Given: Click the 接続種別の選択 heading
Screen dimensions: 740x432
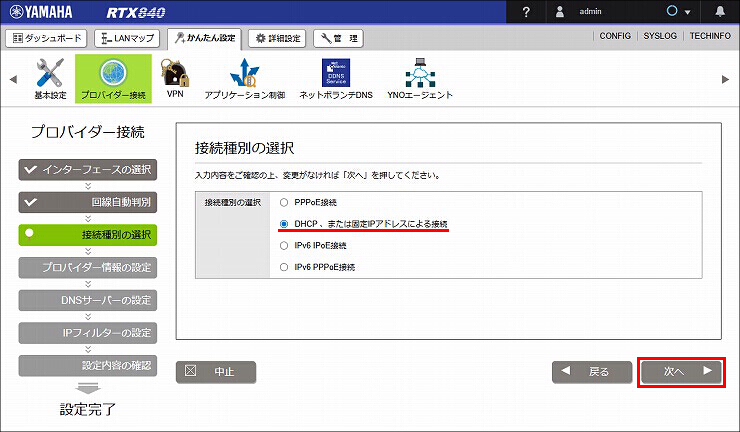Looking at the screenshot, I should pos(244,148).
